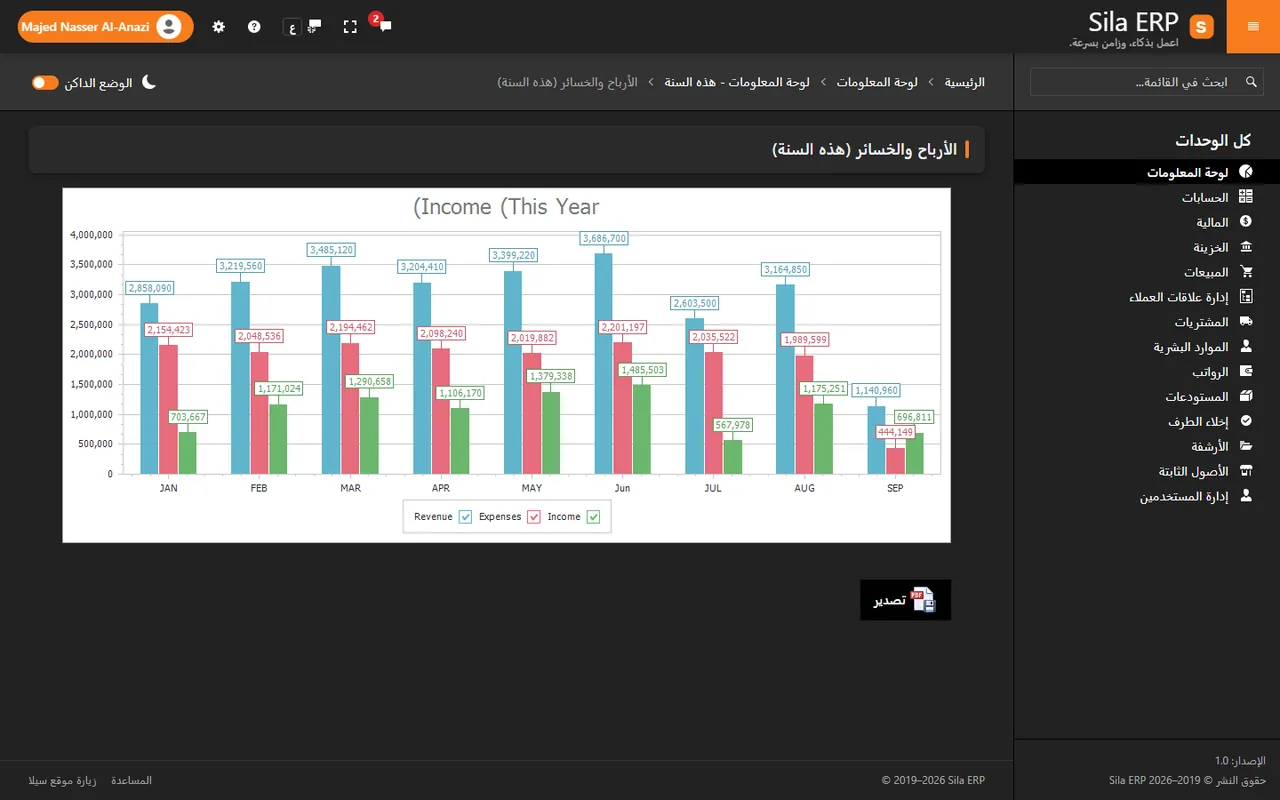Image resolution: width=1280 pixels, height=800 pixels.
Task: Select إدارة علاقات العملاء in the sidebar
Action: (x=1147, y=297)
